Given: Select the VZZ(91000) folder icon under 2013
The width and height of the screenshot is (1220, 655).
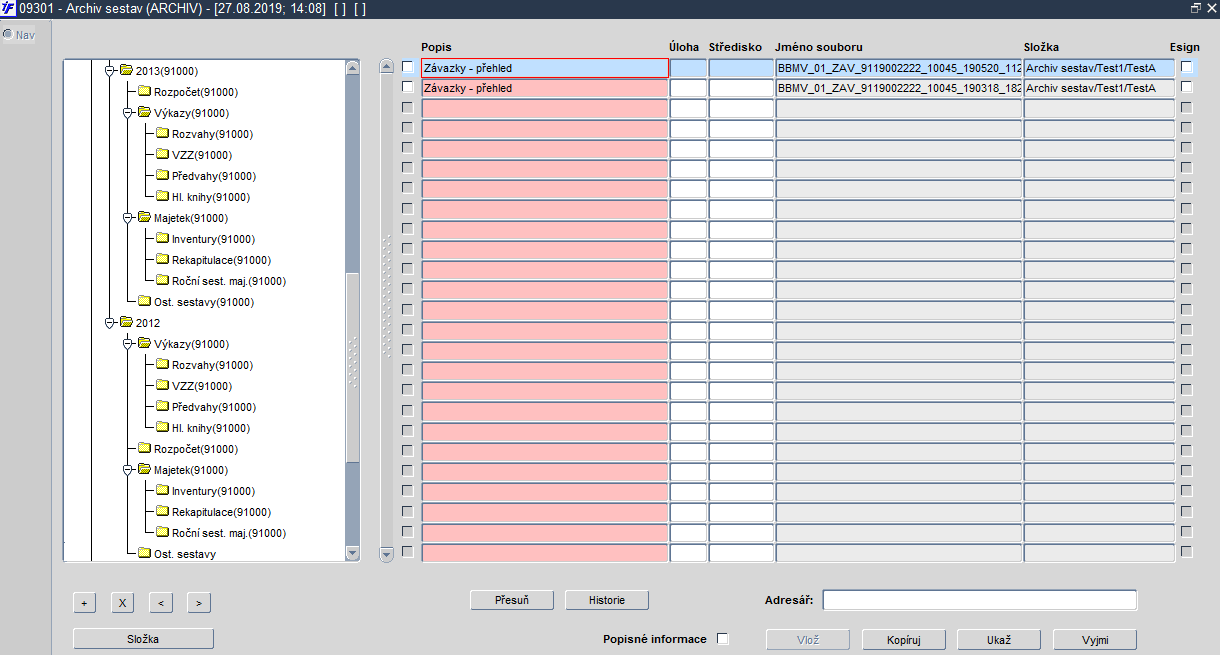Looking at the screenshot, I should click(162, 154).
